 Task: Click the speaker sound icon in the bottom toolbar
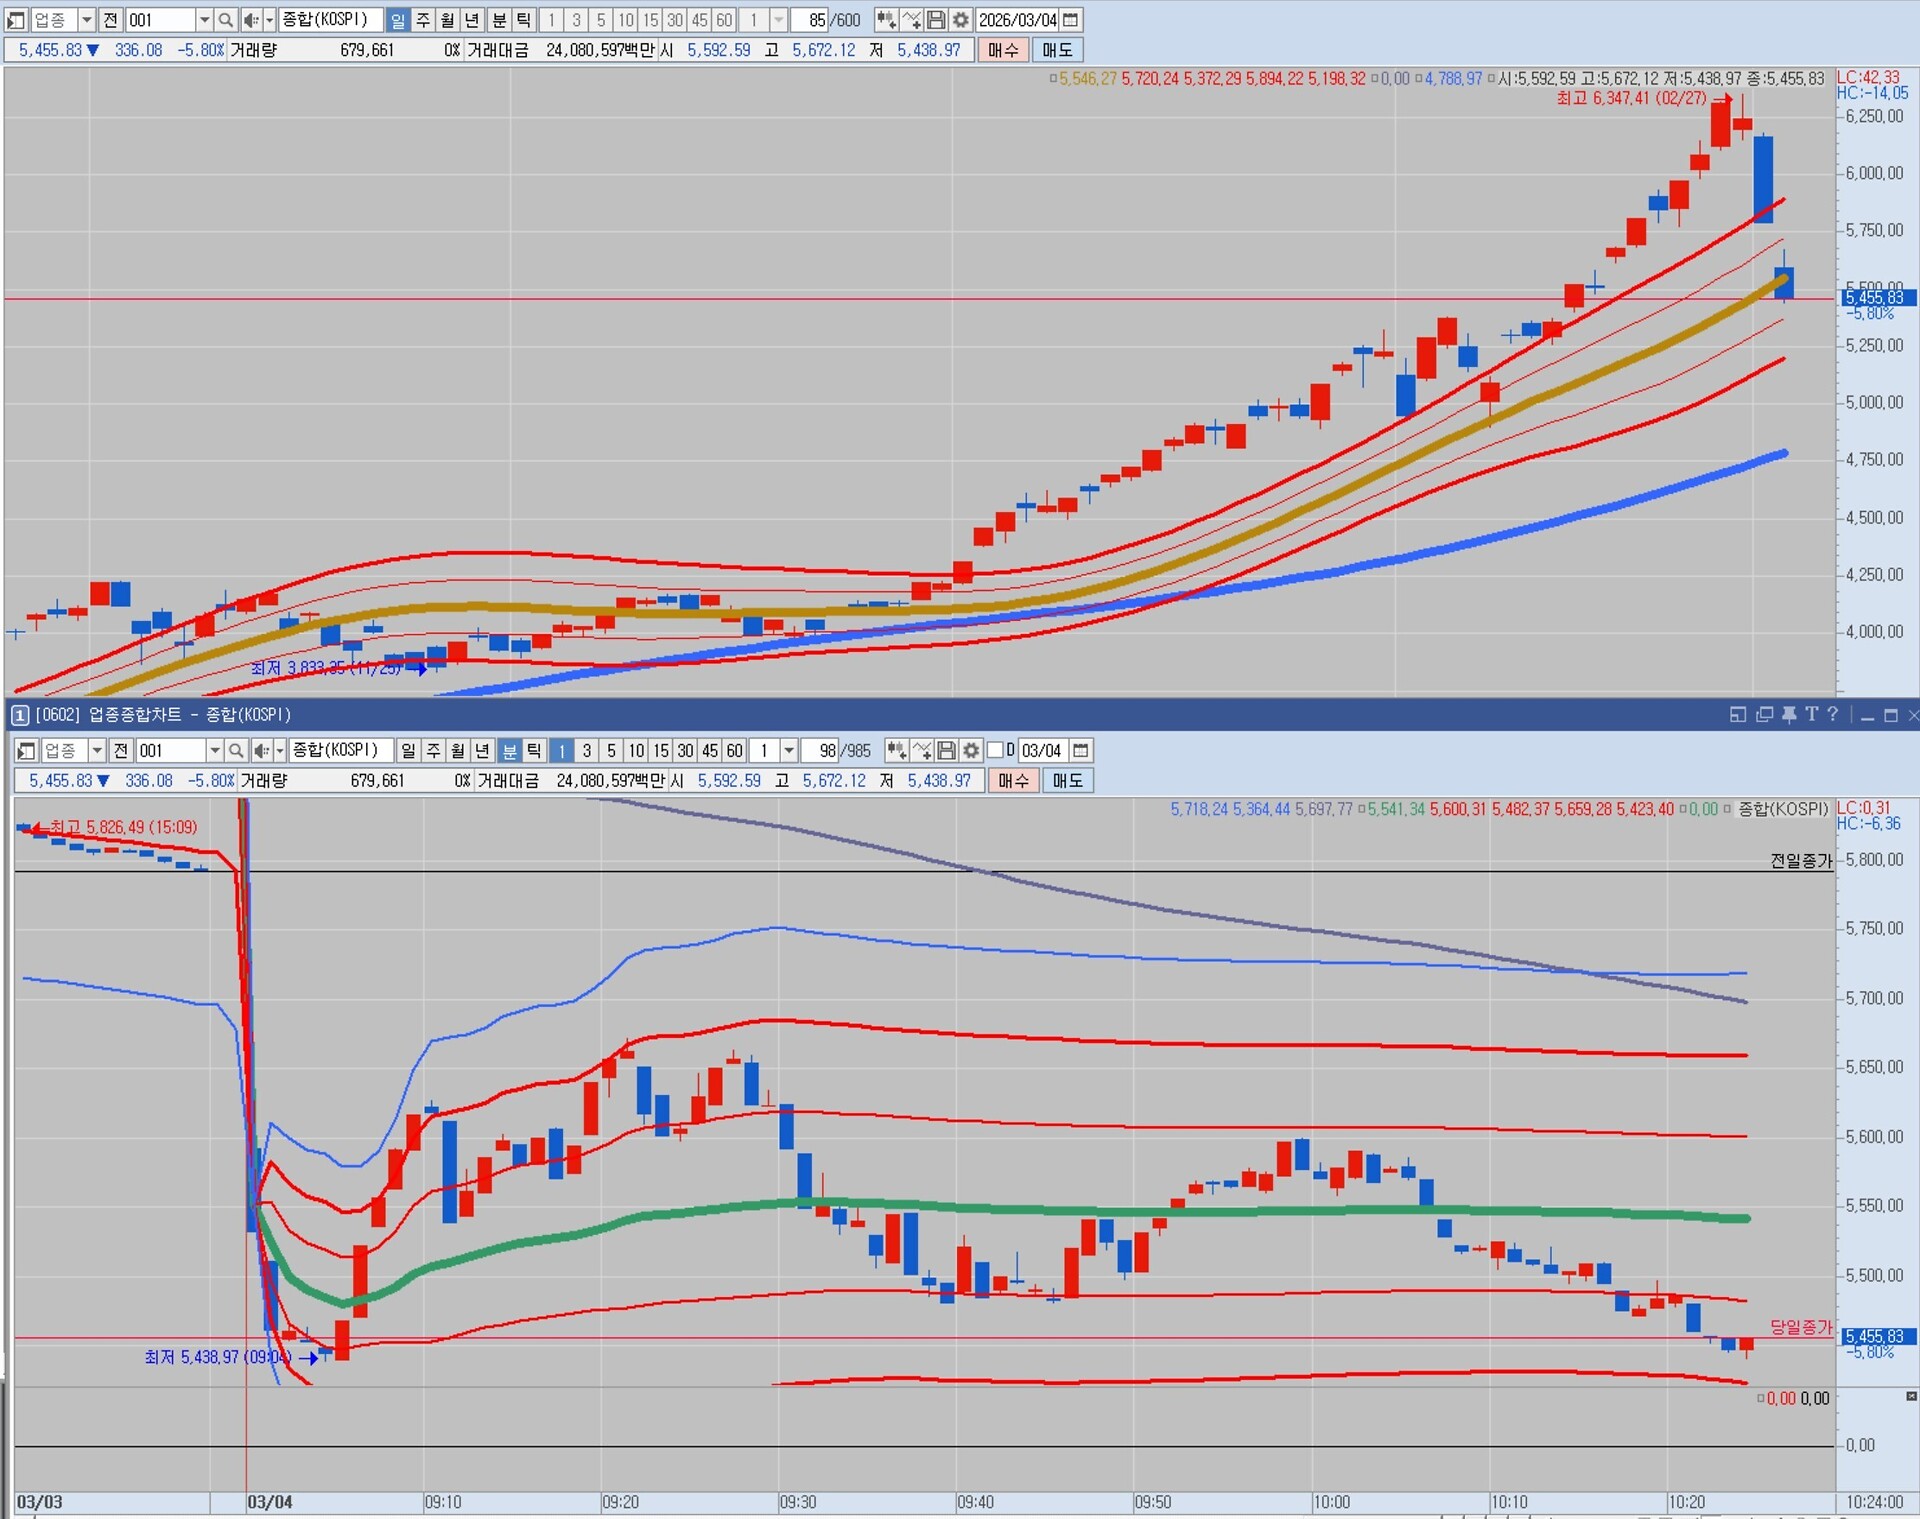tap(262, 750)
